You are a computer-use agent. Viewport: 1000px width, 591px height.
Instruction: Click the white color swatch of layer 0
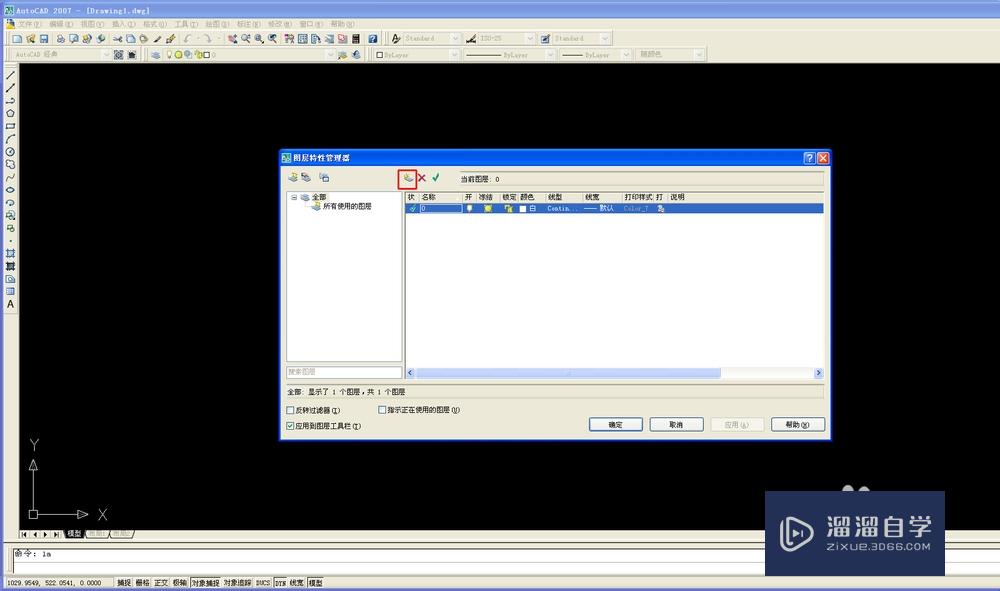(x=523, y=209)
